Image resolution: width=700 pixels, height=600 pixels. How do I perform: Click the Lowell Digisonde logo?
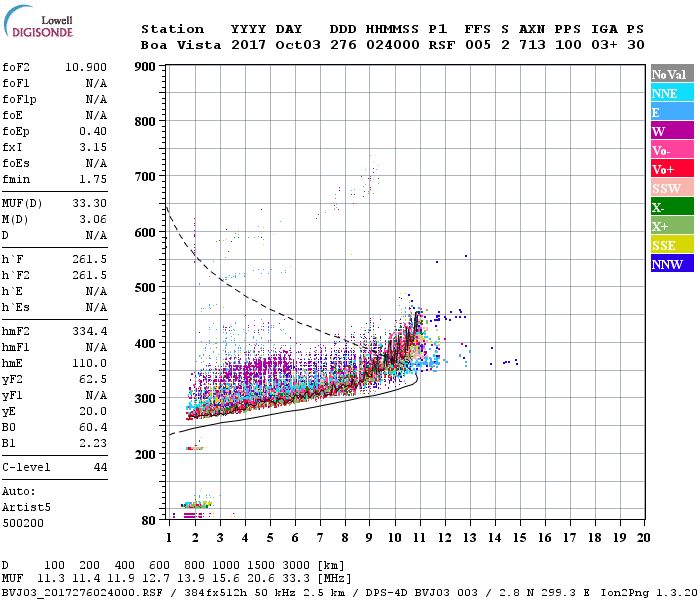[38, 22]
